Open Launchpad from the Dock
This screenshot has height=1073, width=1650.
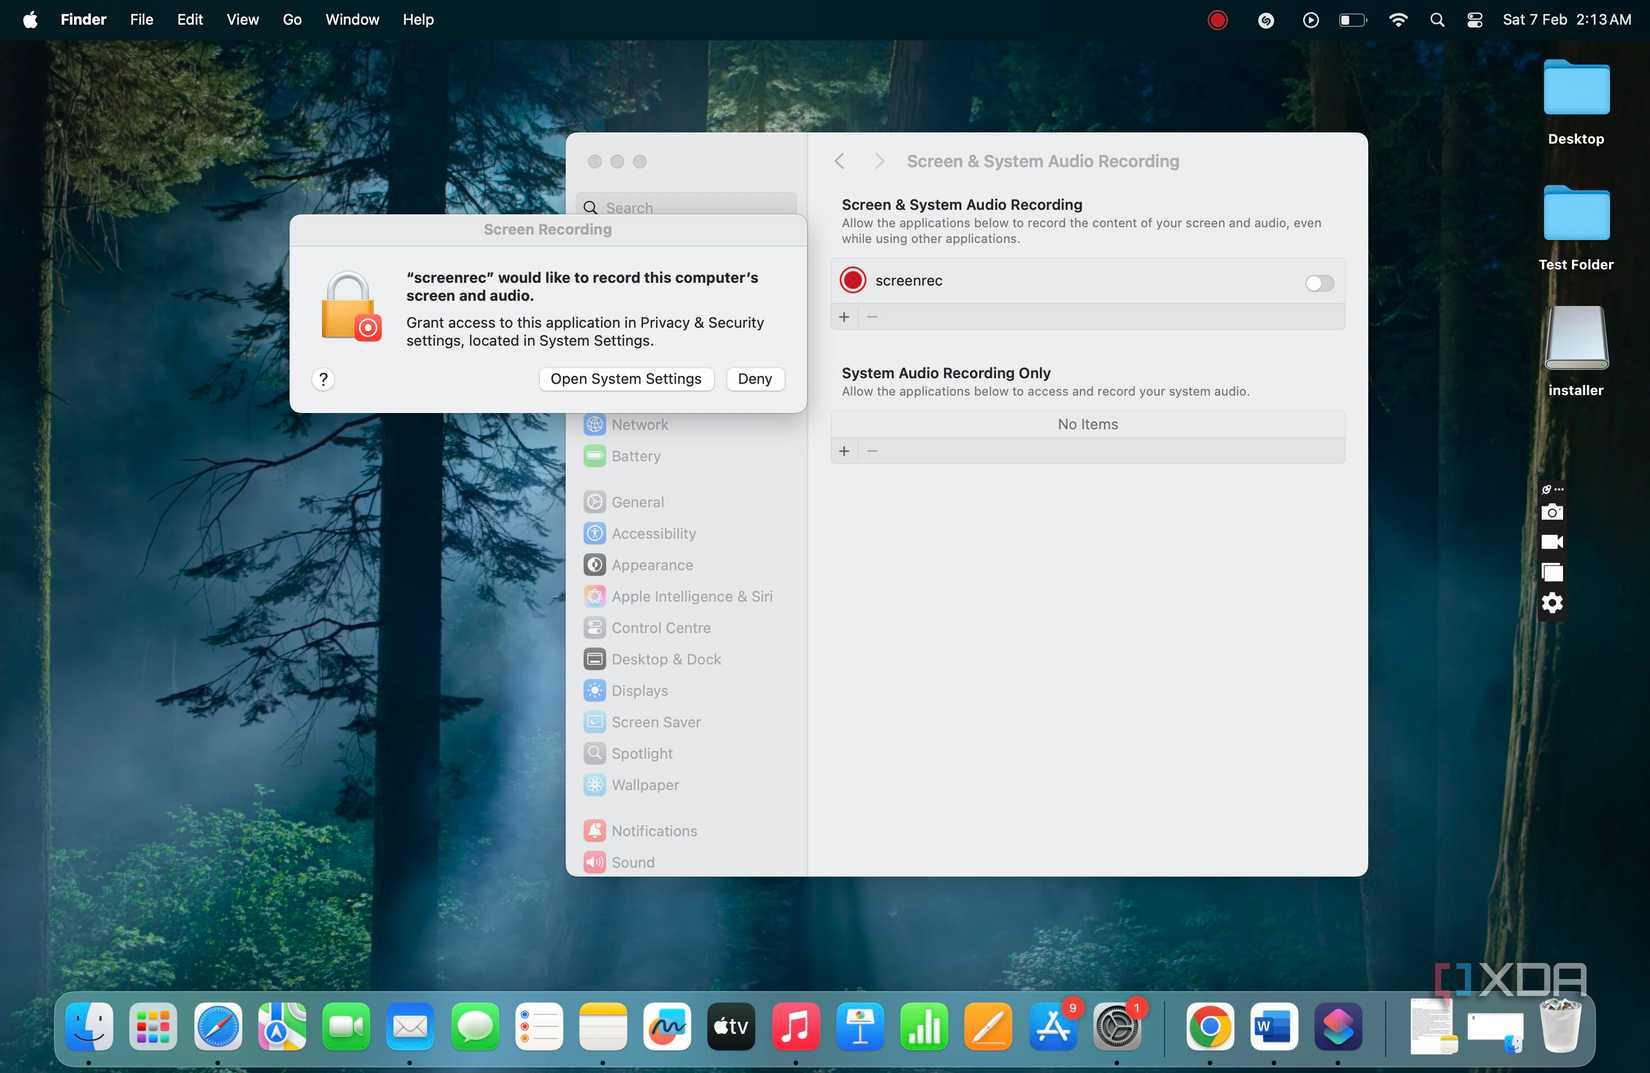tap(153, 1027)
